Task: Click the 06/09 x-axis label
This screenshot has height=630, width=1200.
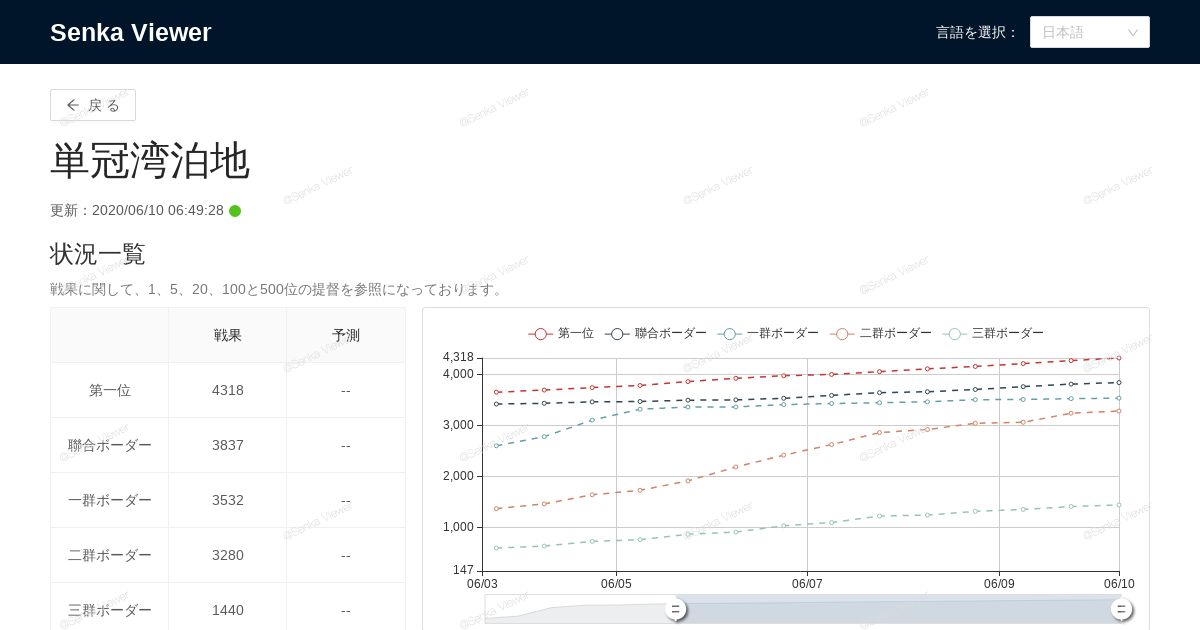Action: click(999, 584)
